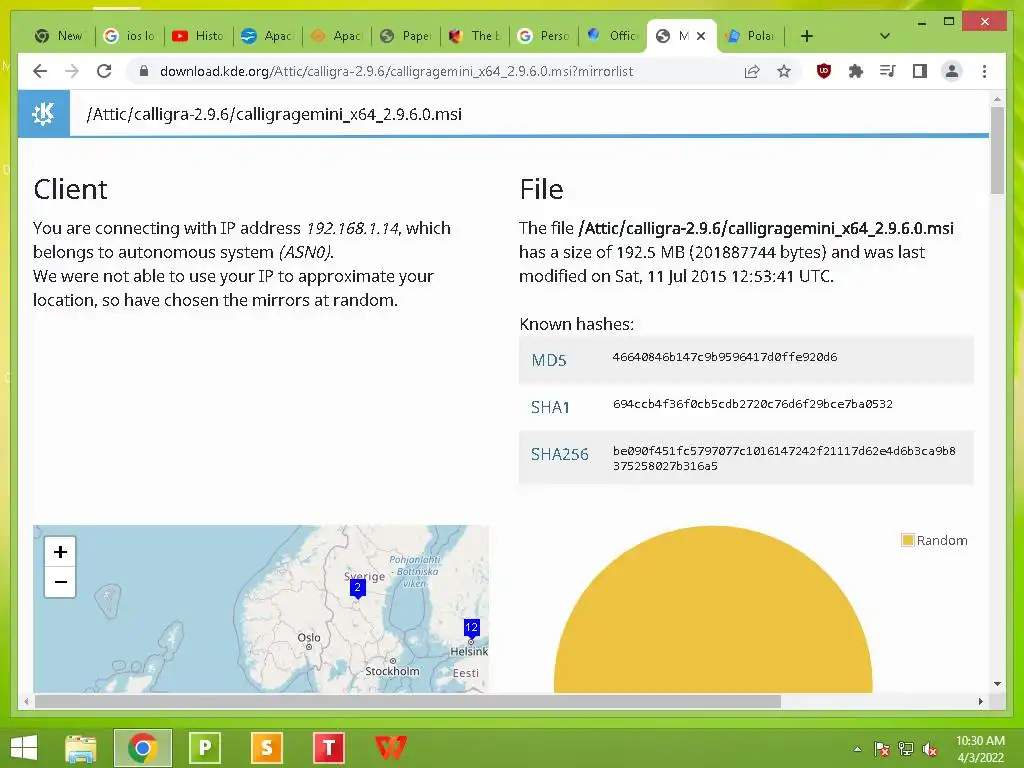1024x768 pixels.
Task: Click the Action Center flag tray icon
Action: [881, 749]
